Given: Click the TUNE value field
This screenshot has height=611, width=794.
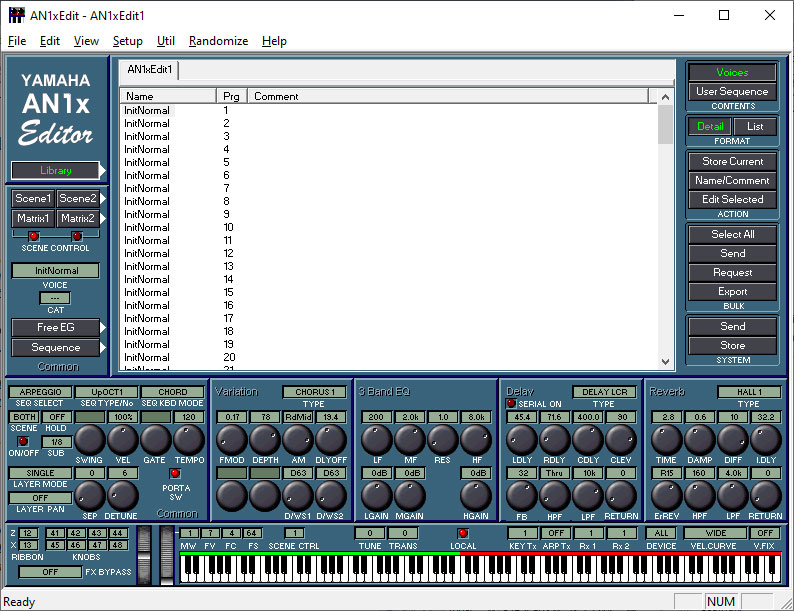Looking at the screenshot, I should 370,533.
